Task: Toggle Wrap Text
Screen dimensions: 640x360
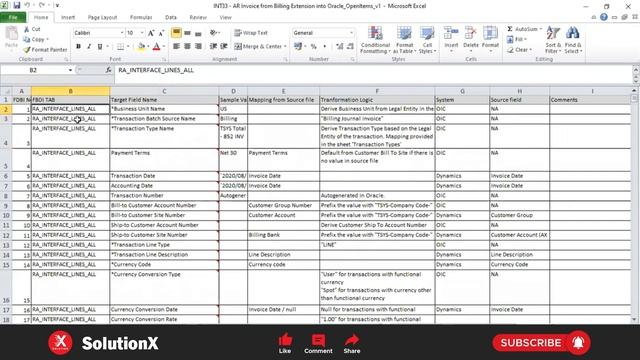Action: 251,33
